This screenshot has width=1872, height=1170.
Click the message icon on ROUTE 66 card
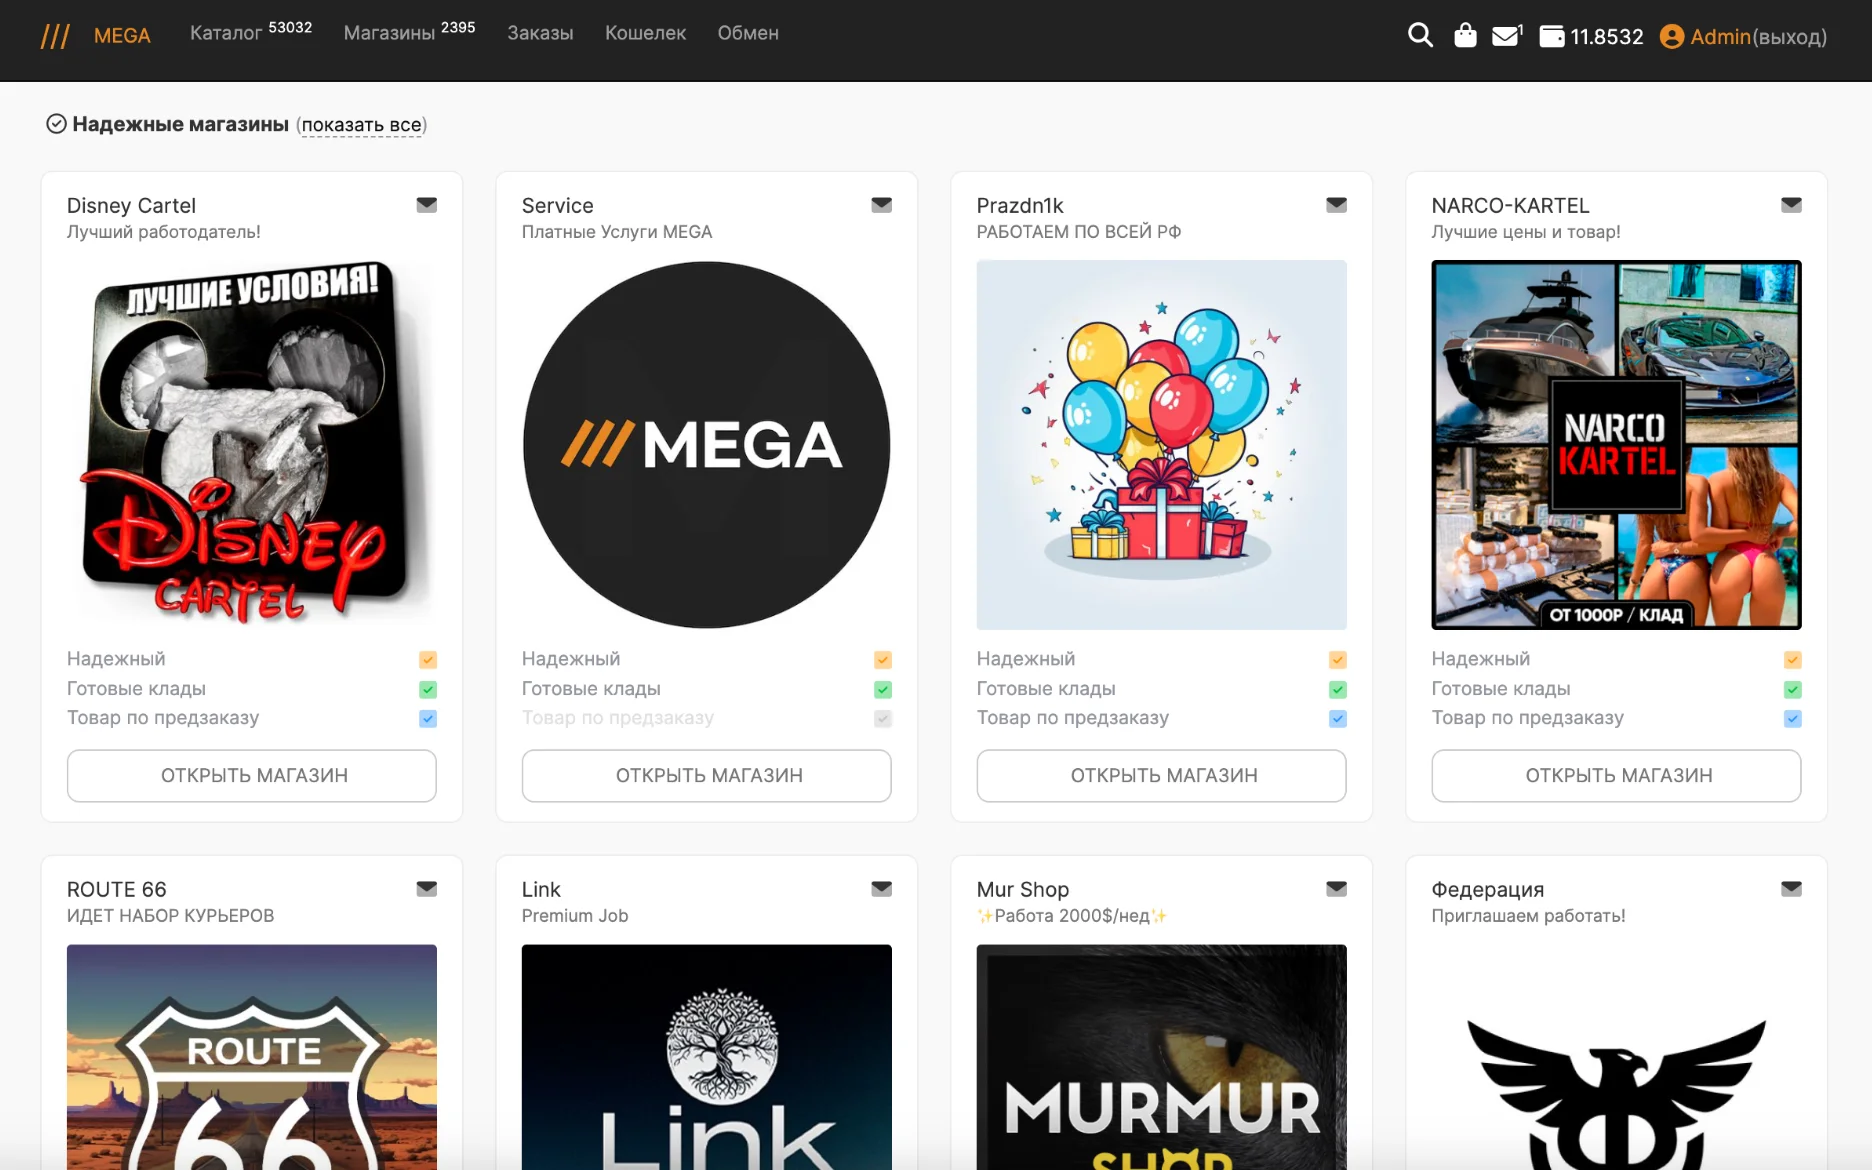(426, 889)
